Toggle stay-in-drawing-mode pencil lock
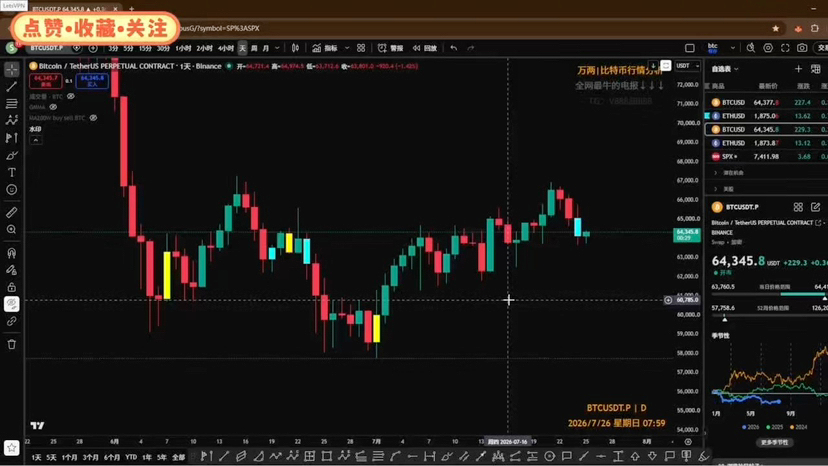This screenshot has width=828, height=466. click(x=12, y=270)
